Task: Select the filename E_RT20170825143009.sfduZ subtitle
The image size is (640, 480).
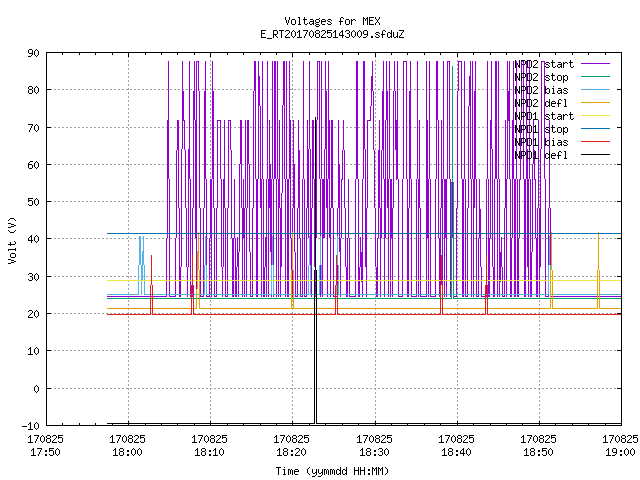Action: tap(332, 34)
